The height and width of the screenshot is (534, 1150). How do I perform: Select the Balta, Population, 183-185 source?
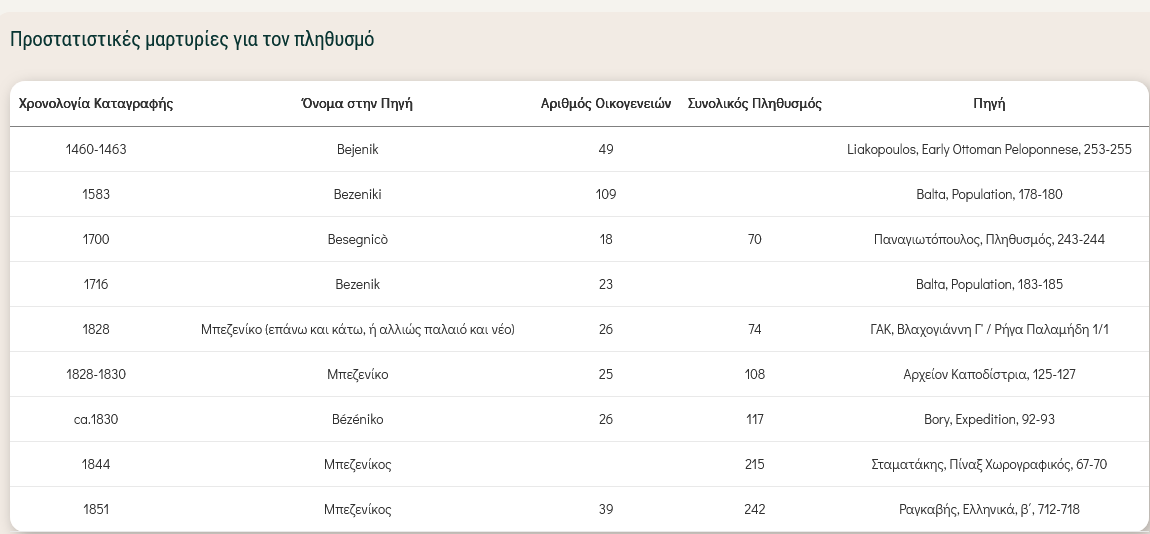point(989,285)
